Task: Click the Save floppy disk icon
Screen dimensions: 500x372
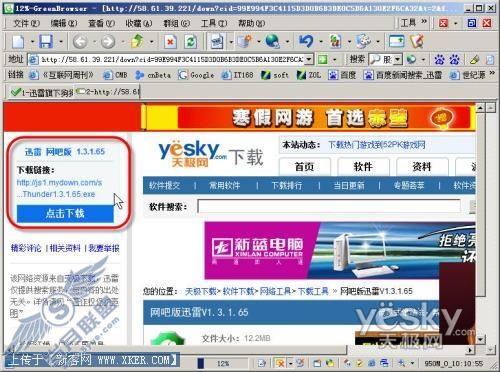Action: click(x=46, y=41)
